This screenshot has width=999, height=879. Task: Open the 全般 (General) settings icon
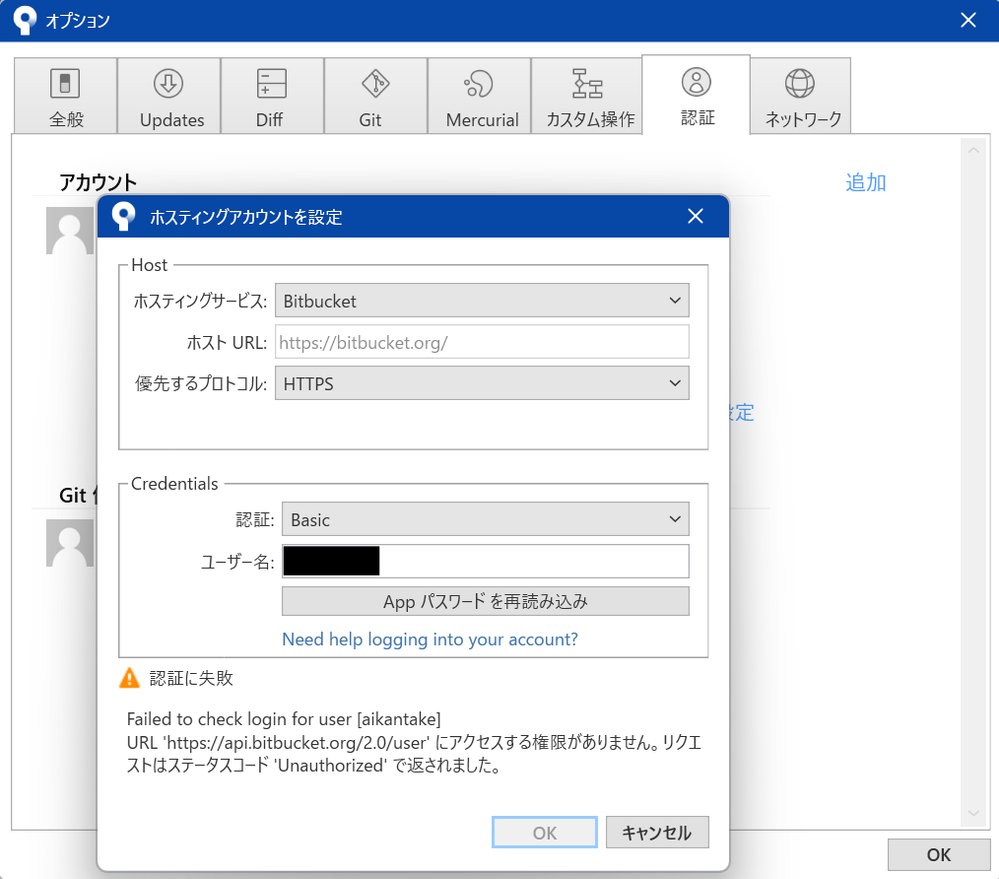coord(66,95)
